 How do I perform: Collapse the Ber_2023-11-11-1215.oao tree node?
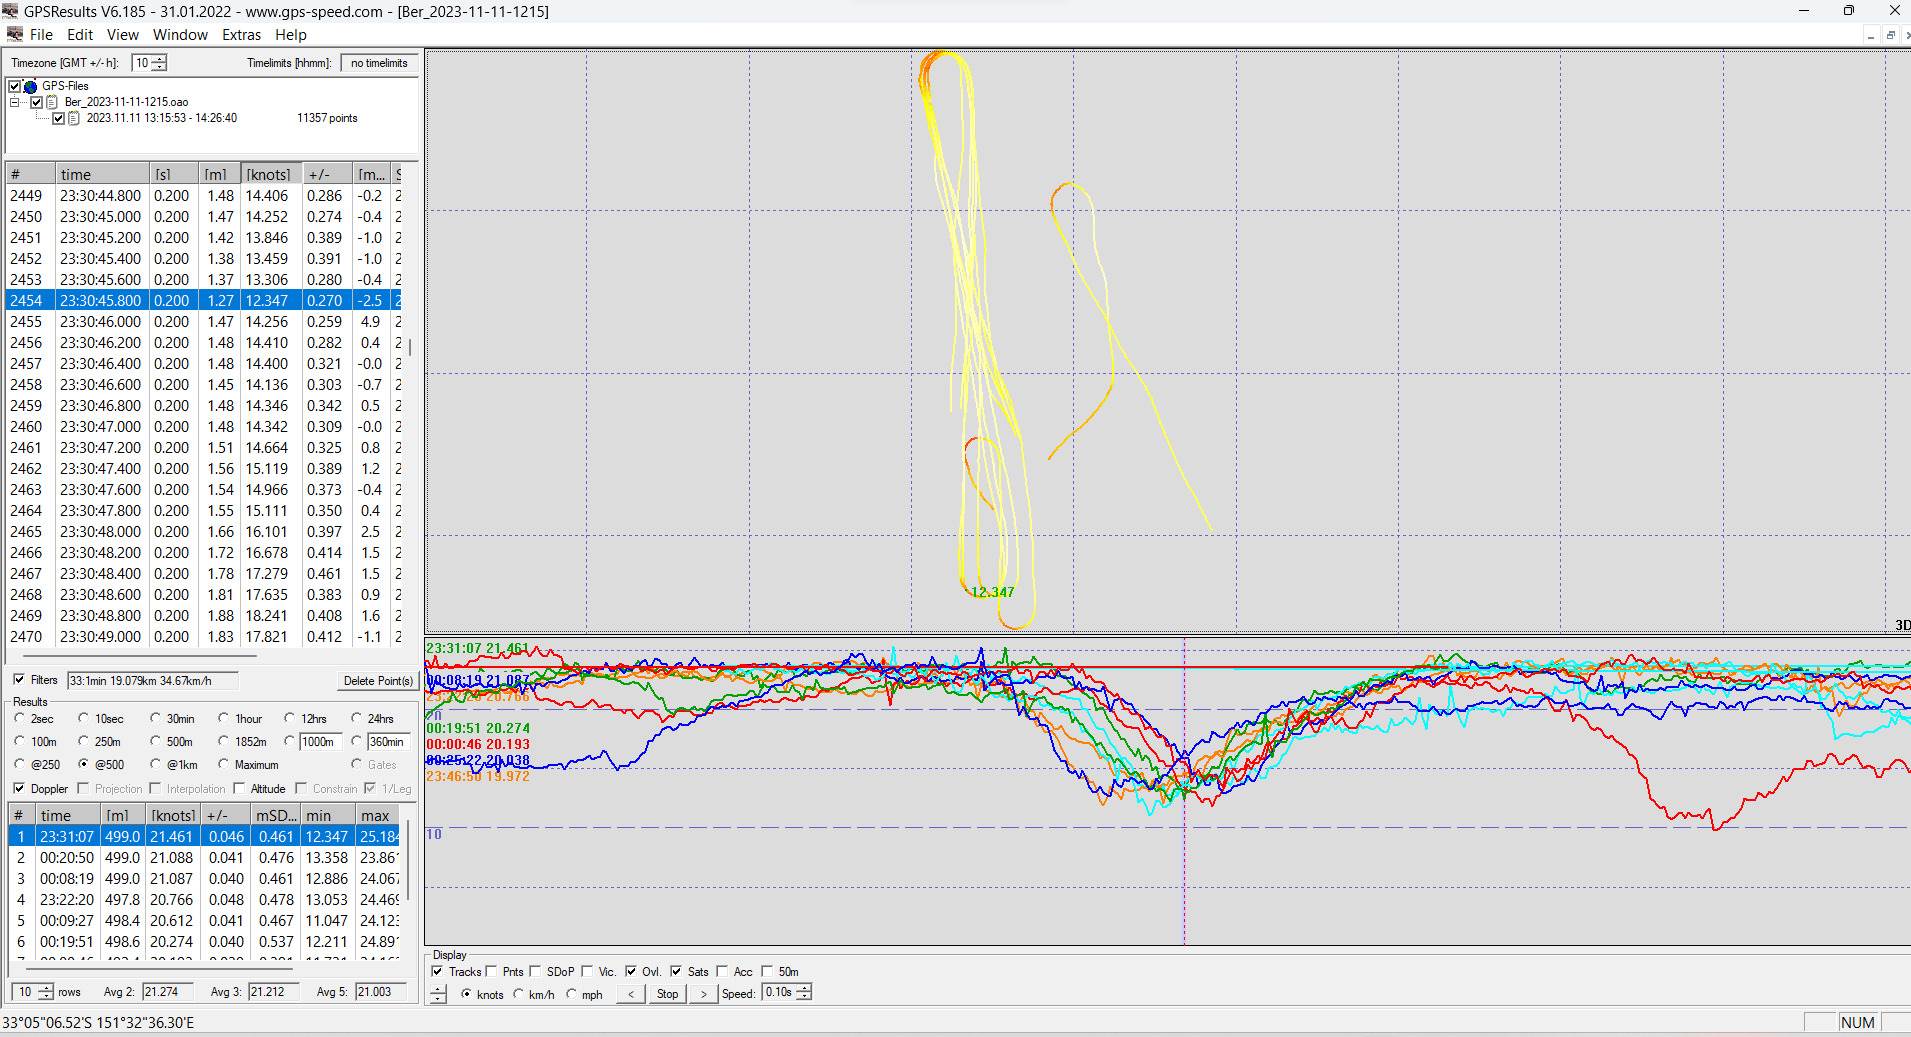click(x=15, y=102)
